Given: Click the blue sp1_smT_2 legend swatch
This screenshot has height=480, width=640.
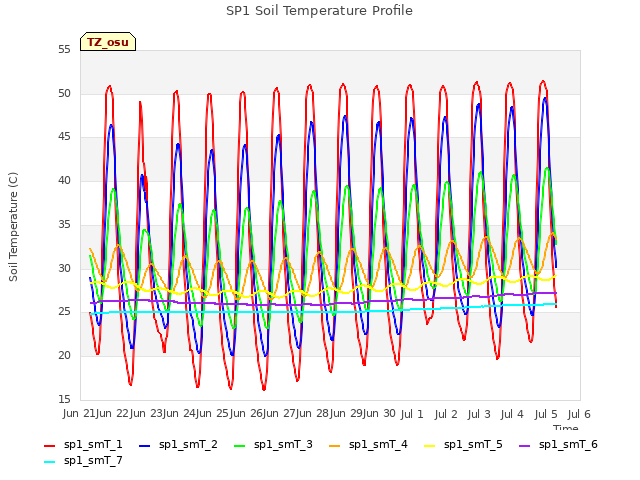Looking at the screenshot, I should (144, 446).
